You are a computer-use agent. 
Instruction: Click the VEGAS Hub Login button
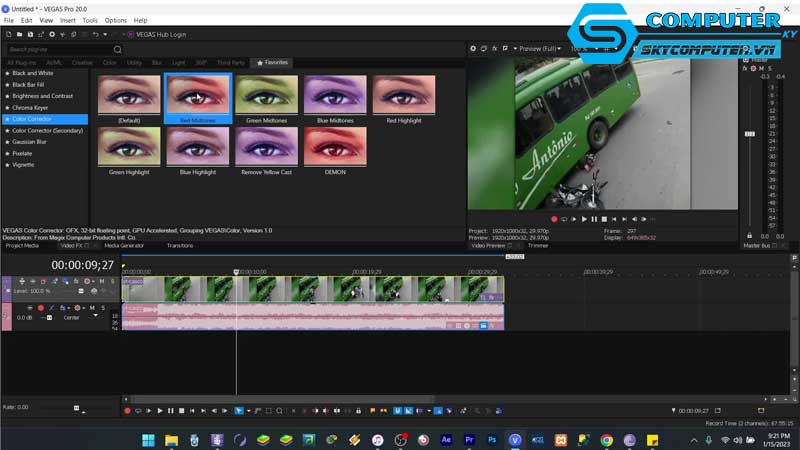[x=158, y=34]
